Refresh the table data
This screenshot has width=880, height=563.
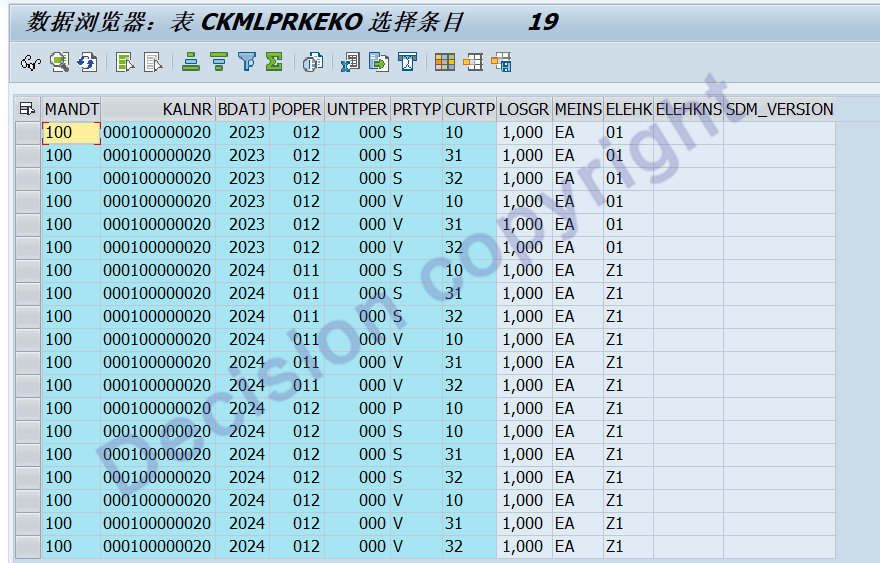87,63
